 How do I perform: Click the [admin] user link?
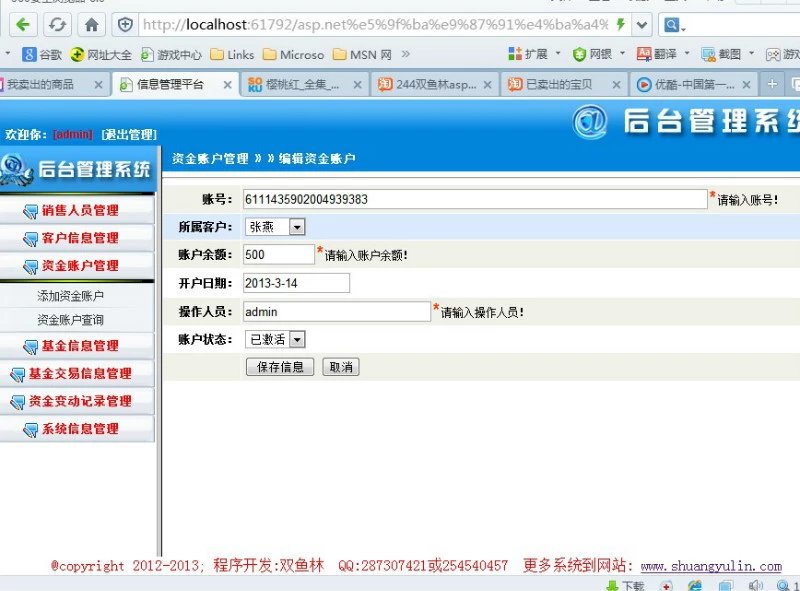(x=73, y=134)
